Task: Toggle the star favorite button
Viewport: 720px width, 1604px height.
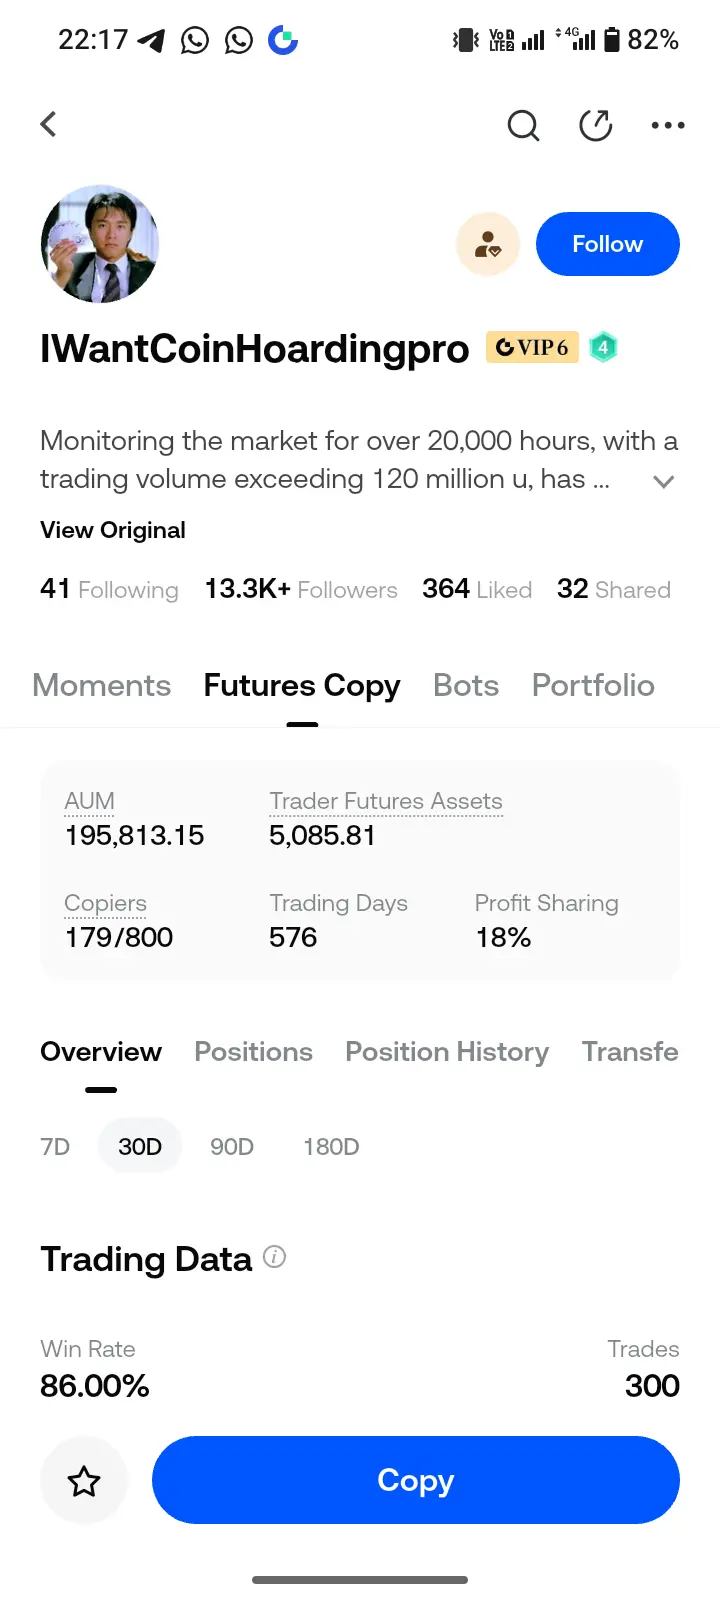Action: coord(84,1481)
